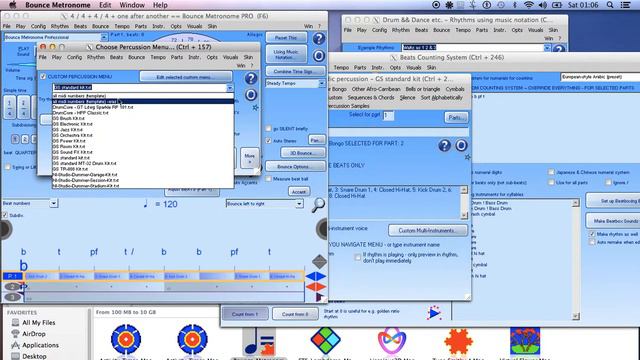
Task: Click Bounce Options button
Action: (296, 167)
